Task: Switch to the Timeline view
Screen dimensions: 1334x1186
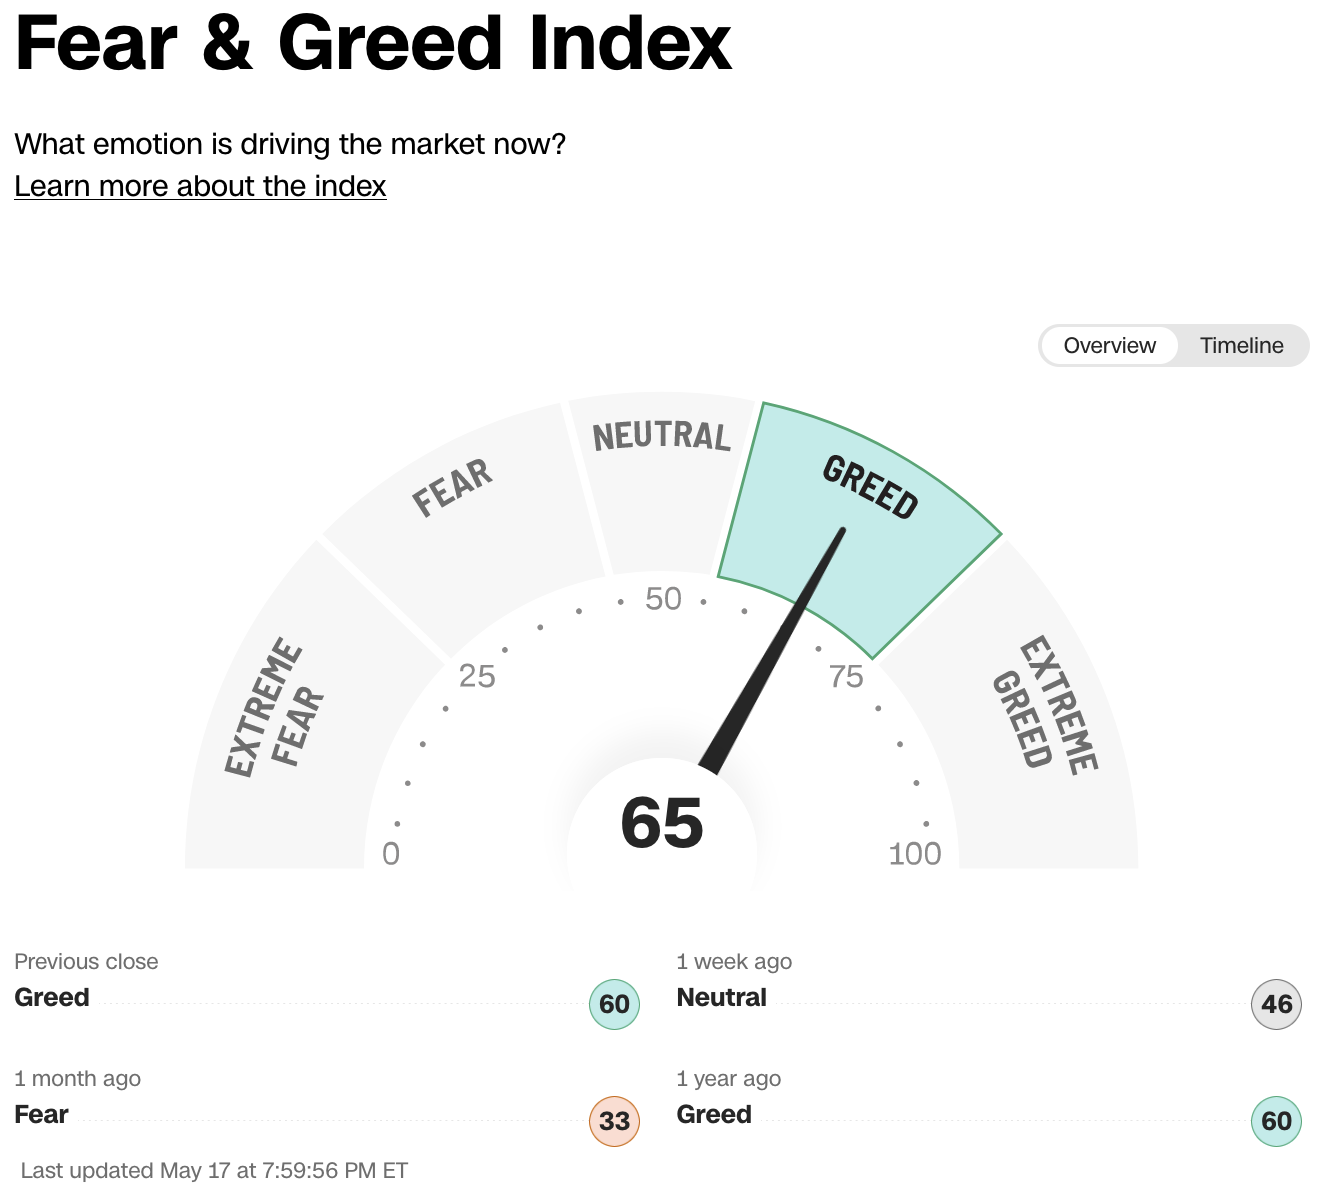Action: point(1241,345)
